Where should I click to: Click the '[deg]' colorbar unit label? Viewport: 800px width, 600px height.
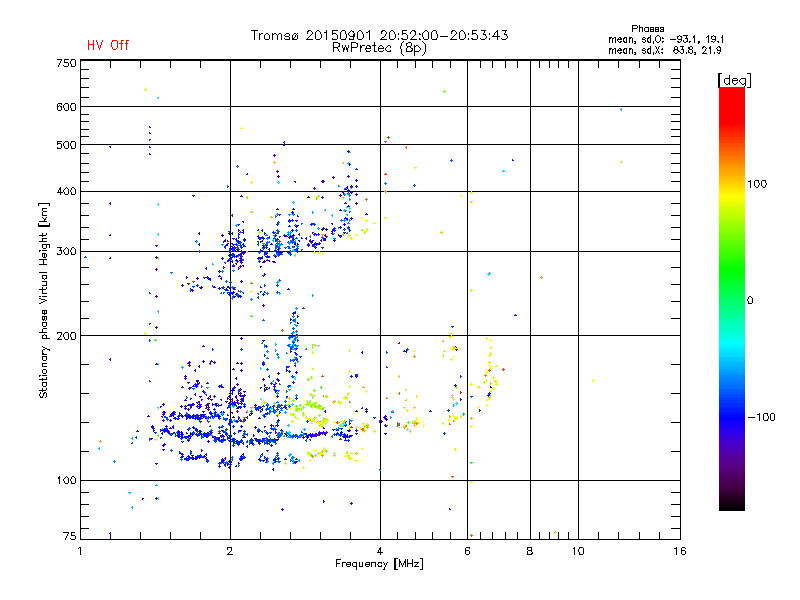tap(734, 80)
